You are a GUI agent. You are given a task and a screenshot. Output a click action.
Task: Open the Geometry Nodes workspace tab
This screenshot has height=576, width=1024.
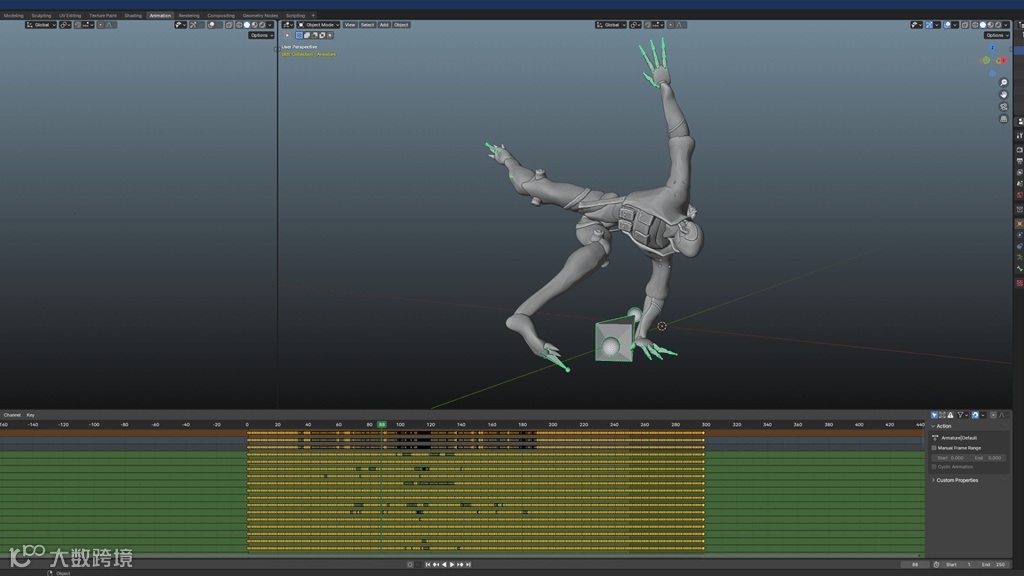point(259,15)
